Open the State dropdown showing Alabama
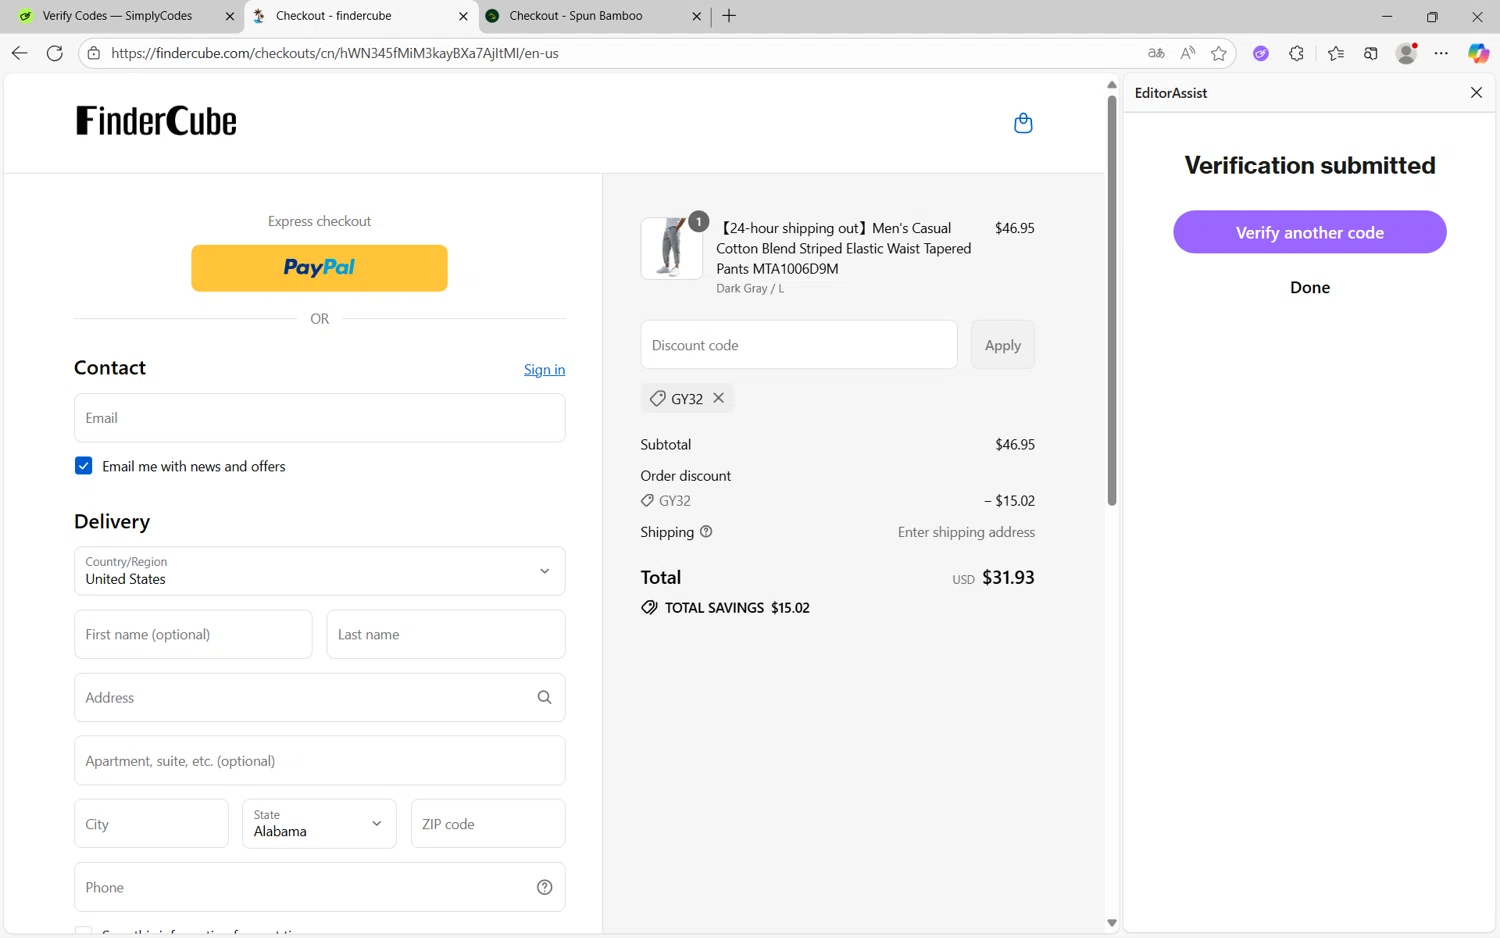This screenshot has width=1500, height=938. coord(319,824)
